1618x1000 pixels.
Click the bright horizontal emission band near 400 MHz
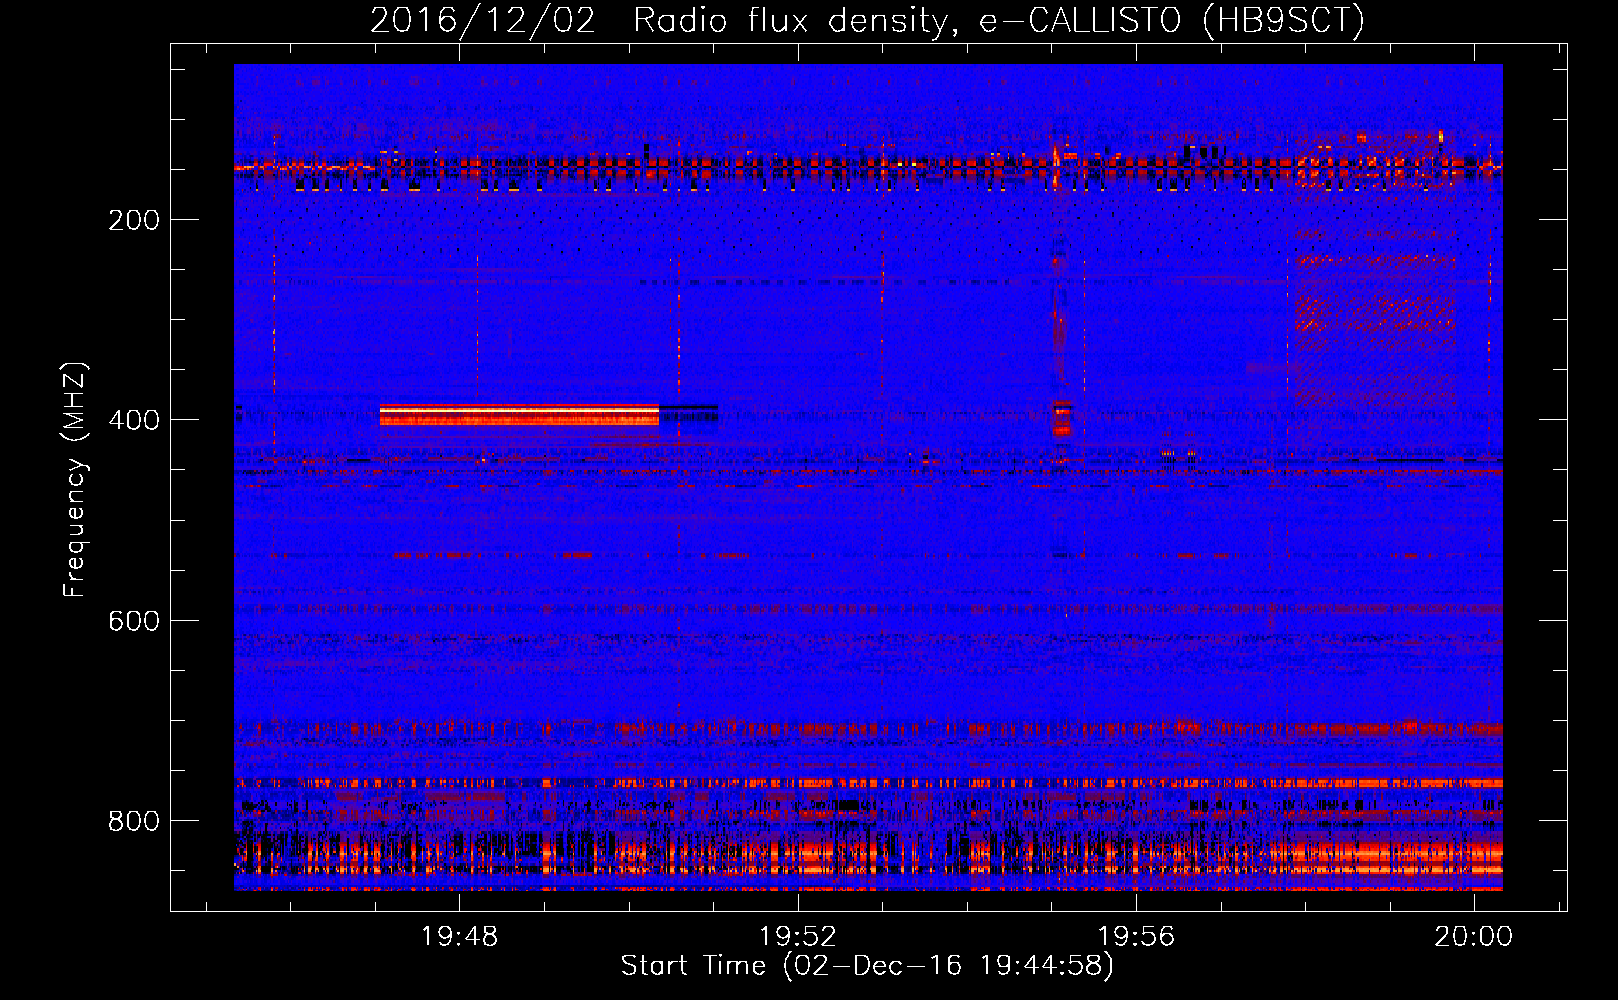click(519, 415)
